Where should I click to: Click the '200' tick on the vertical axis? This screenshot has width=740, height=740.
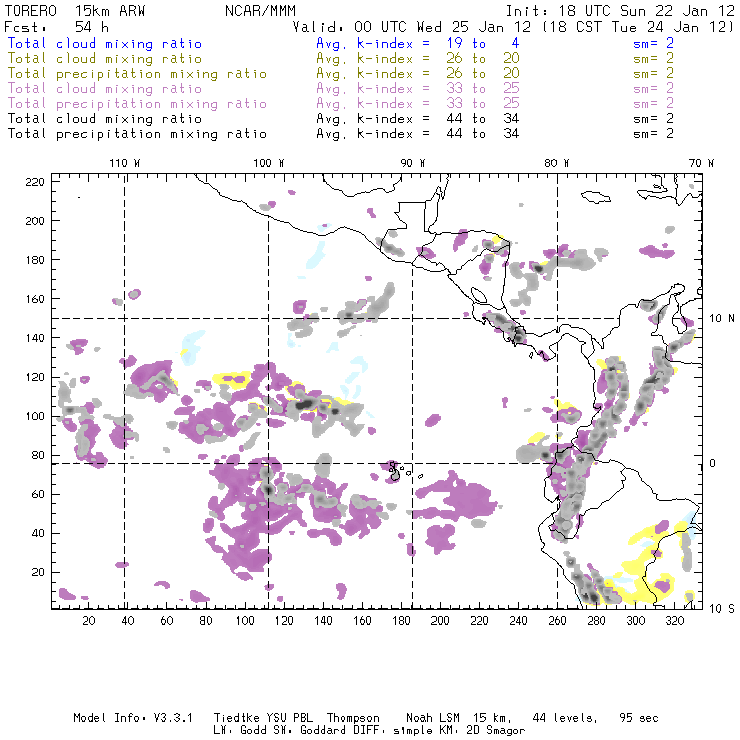pos(35,221)
